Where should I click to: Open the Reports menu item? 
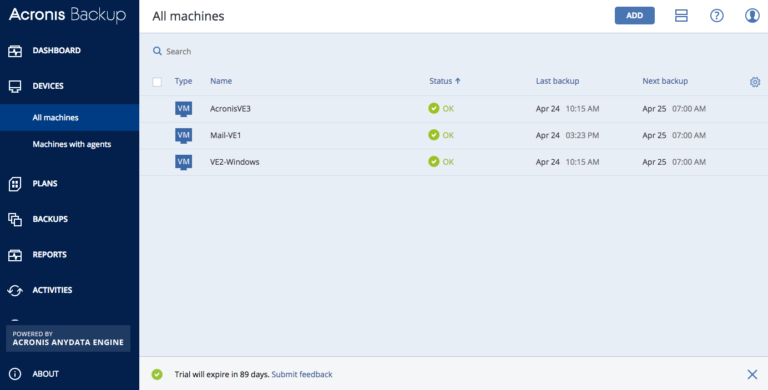click(x=49, y=254)
